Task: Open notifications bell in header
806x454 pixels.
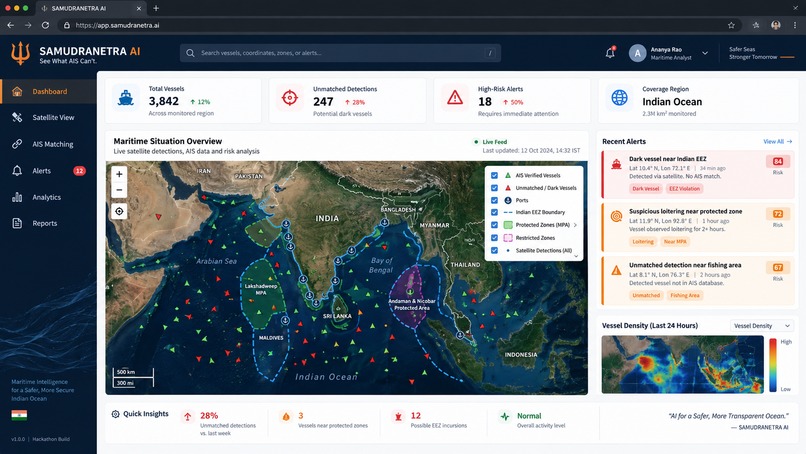Action: pos(610,52)
